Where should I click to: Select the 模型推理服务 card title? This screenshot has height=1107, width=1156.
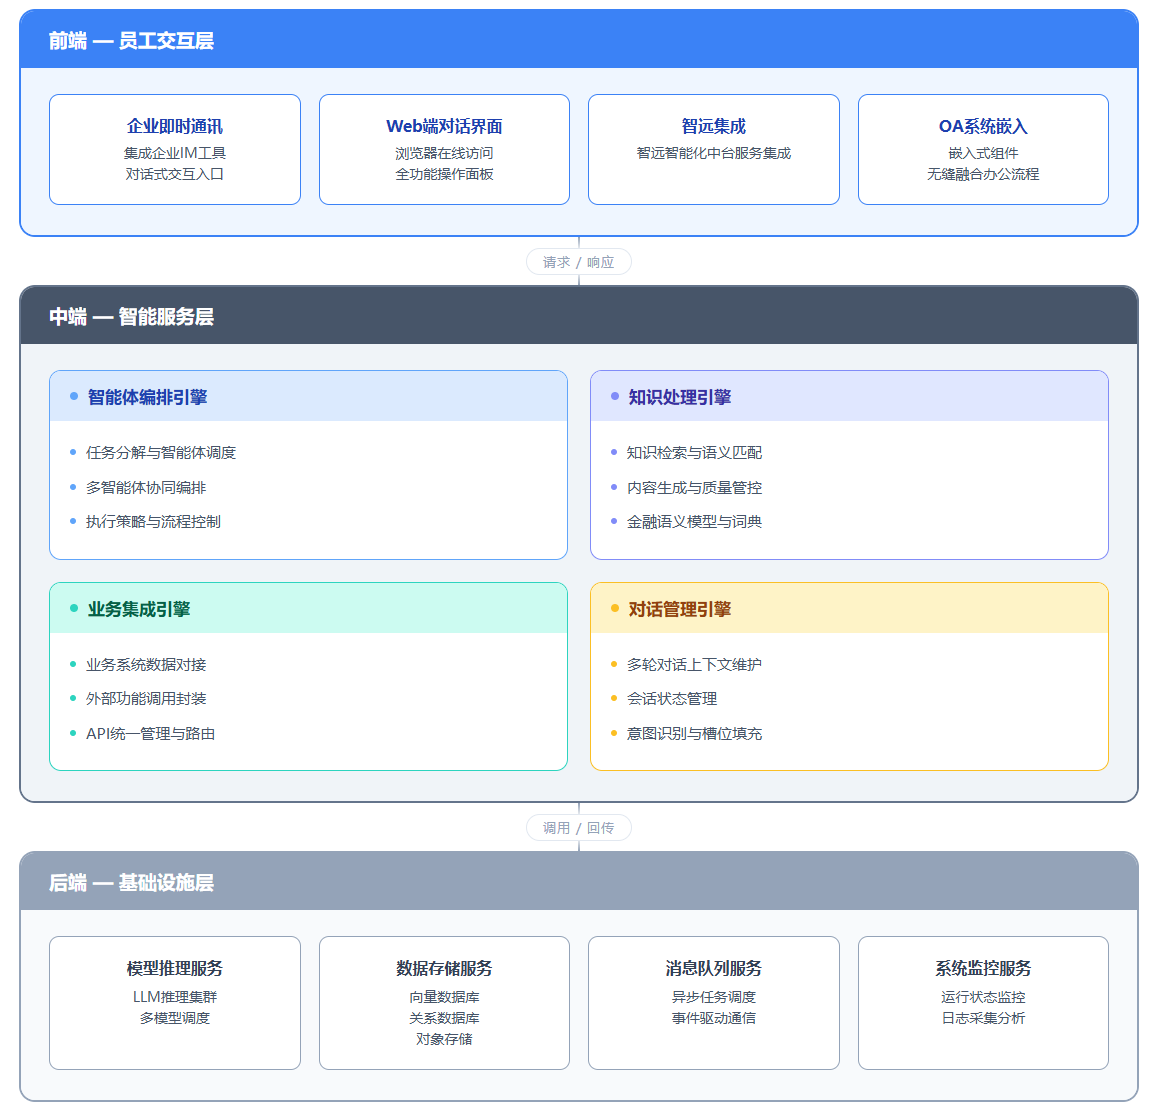(x=175, y=968)
